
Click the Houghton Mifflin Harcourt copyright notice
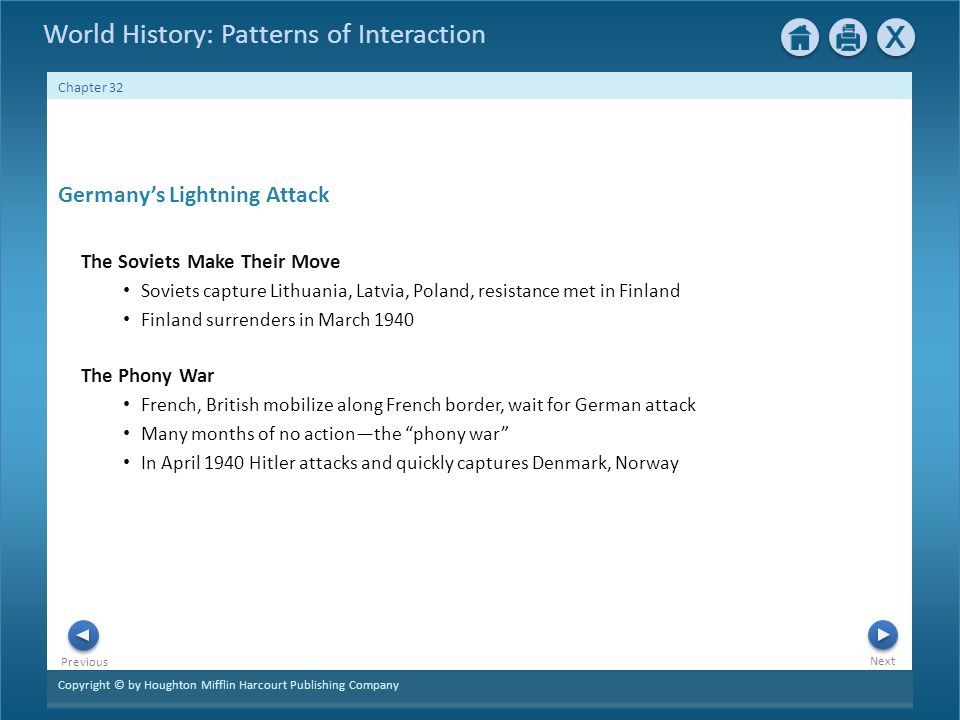(228, 685)
